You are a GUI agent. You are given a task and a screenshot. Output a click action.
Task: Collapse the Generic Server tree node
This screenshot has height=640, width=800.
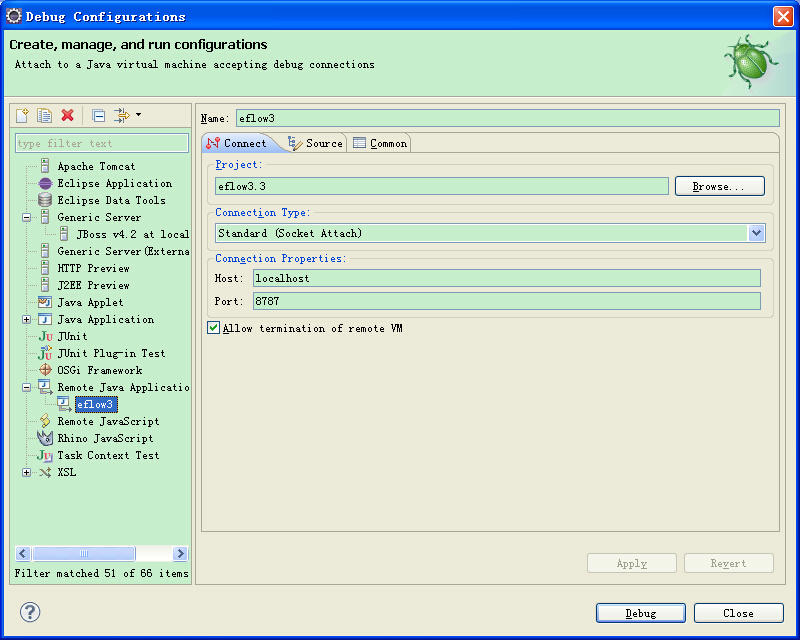(x=27, y=217)
